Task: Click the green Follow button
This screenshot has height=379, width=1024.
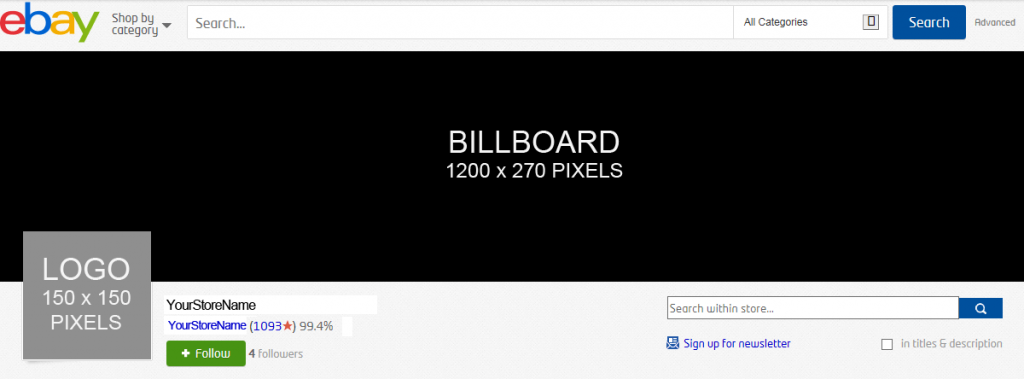Action: tap(206, 354)
